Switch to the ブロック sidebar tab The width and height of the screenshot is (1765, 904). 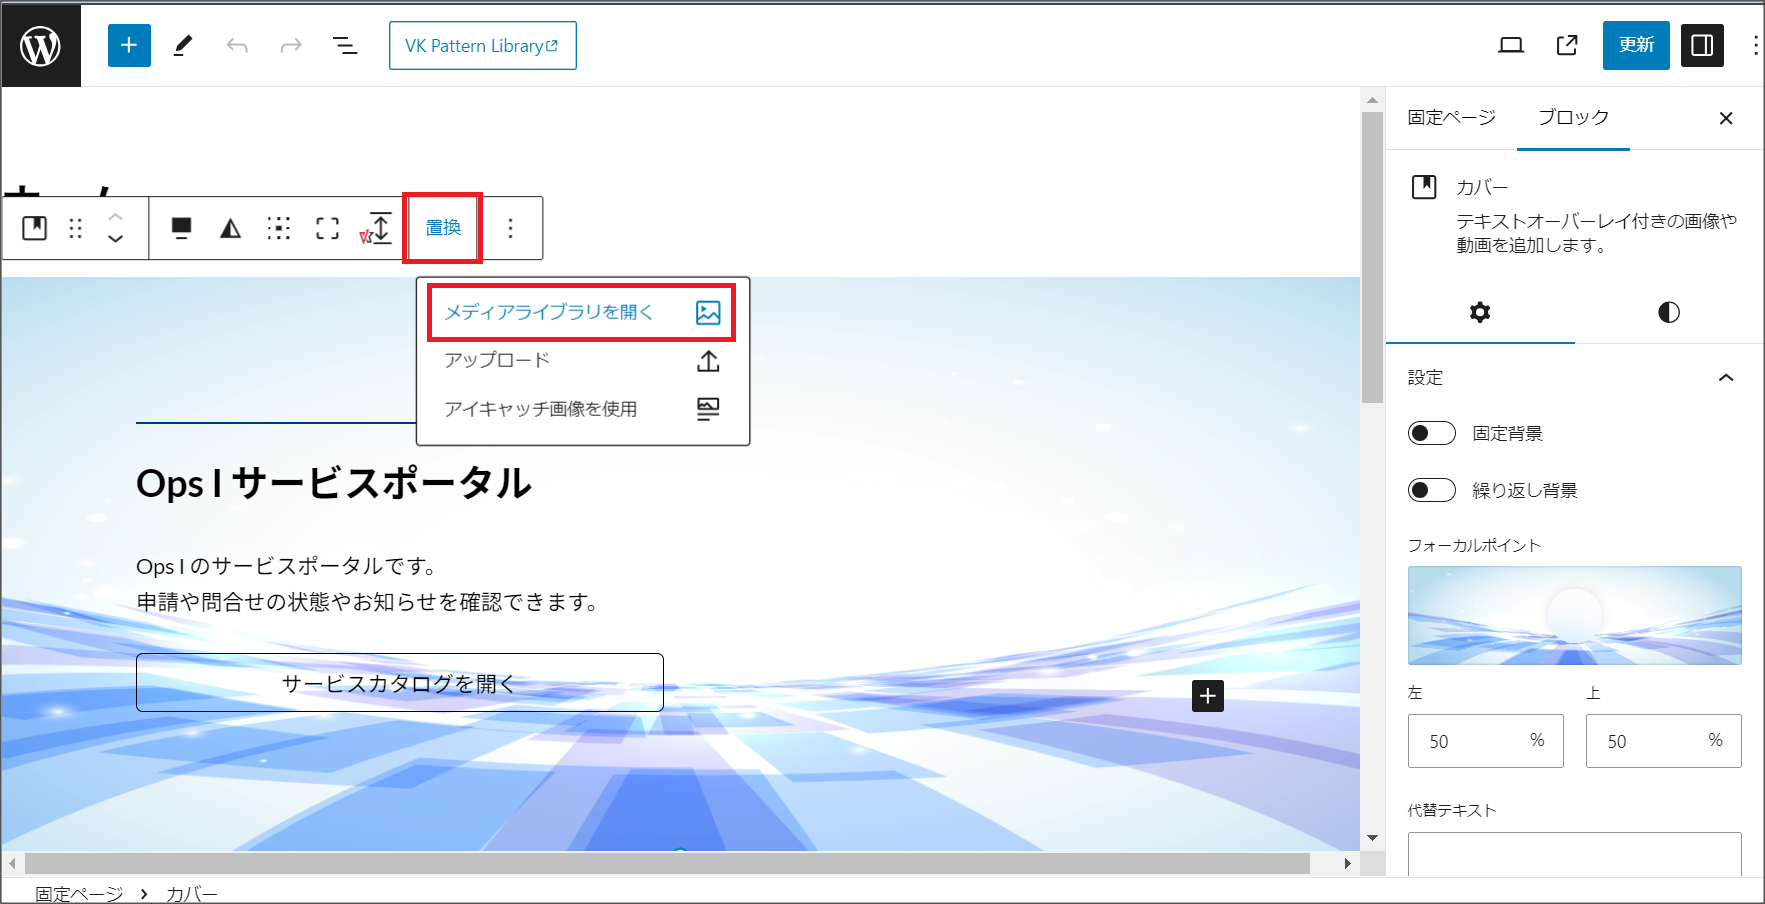[x=1573, y=118]
